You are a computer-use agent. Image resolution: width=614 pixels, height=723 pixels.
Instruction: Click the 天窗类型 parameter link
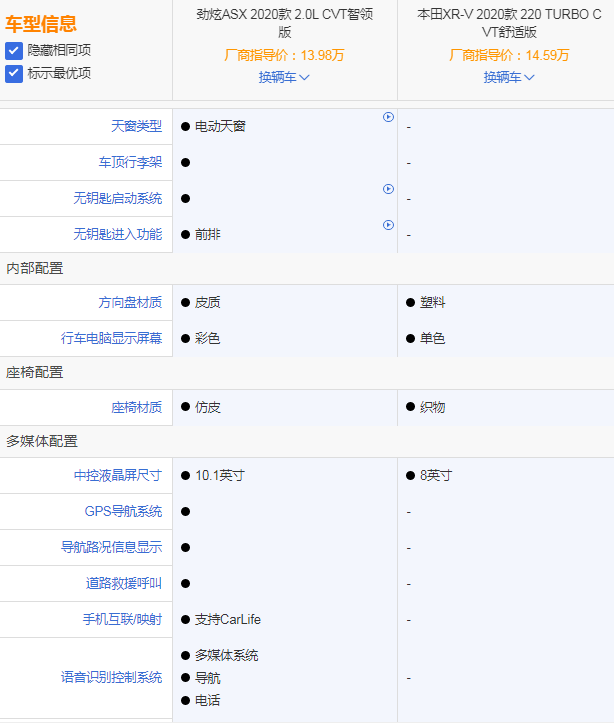pyautogui.click(x=136, y=126)
